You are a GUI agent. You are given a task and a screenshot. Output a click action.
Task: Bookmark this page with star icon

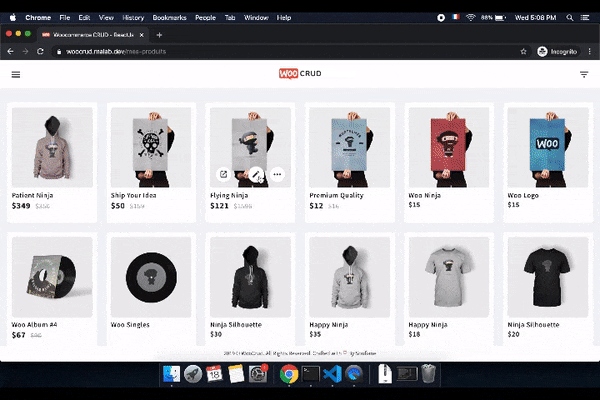point(523,51)
